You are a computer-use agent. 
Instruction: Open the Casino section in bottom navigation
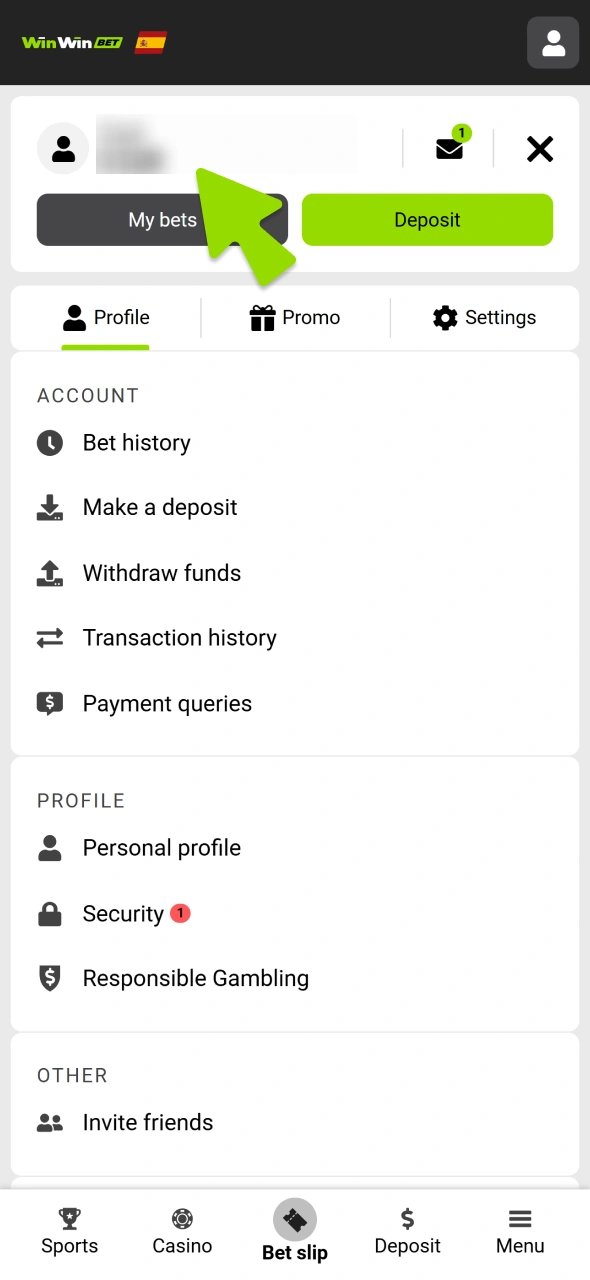(x=181, y=1230)
